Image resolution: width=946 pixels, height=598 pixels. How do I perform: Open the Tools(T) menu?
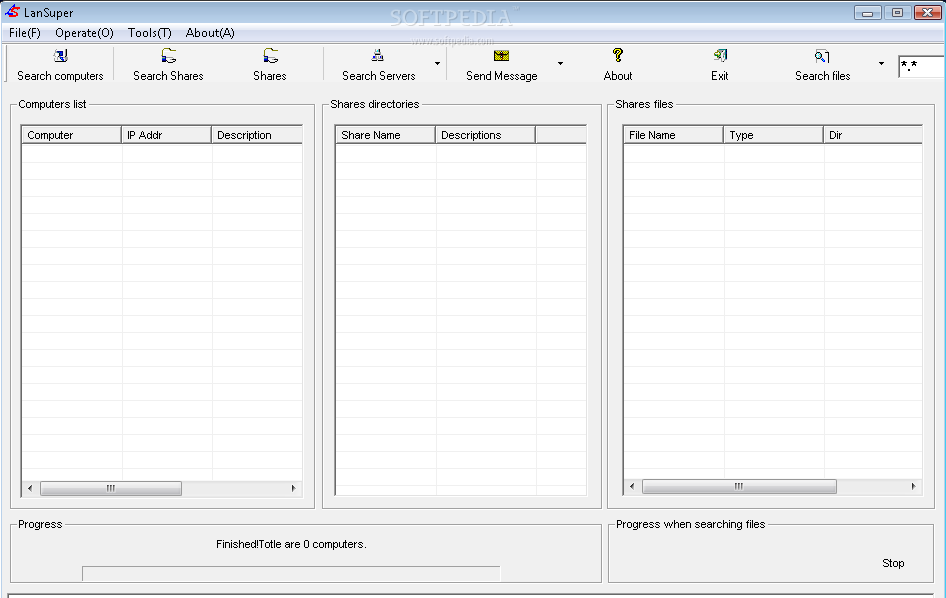[x=150, y=33]
